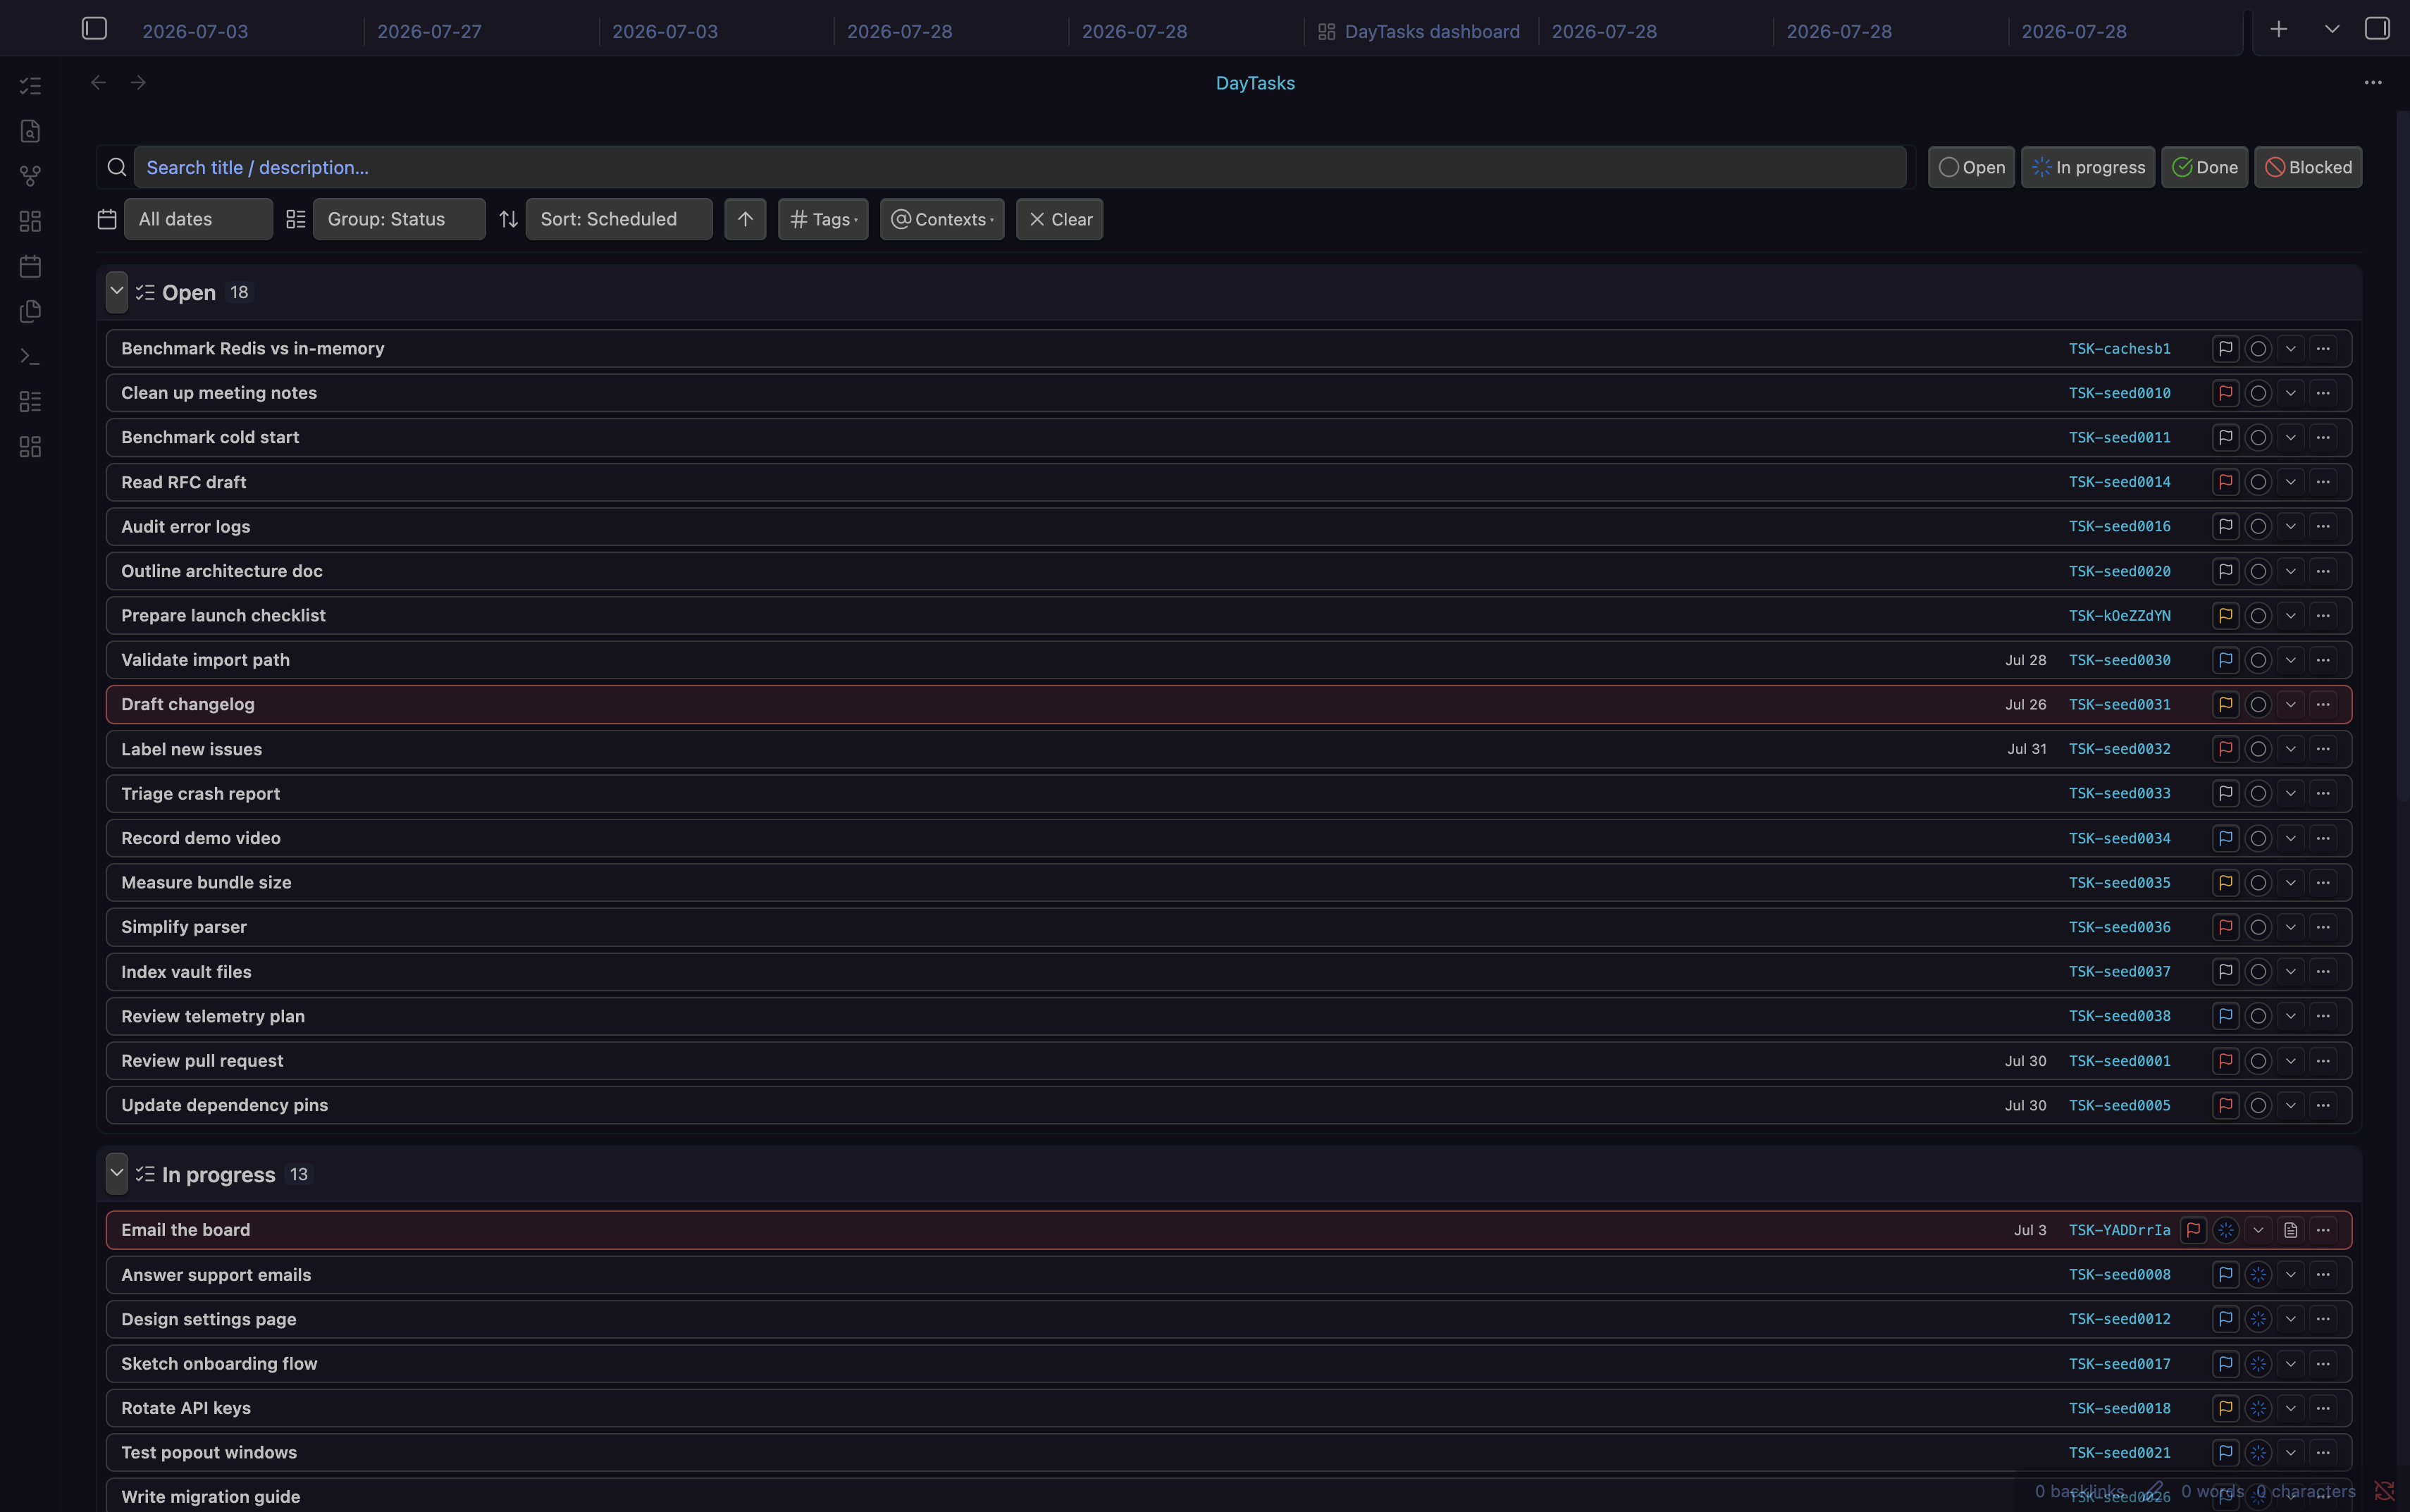Toggle the Done status filter
This screenshot has width=2410, height=1512.
[2204, 167]
